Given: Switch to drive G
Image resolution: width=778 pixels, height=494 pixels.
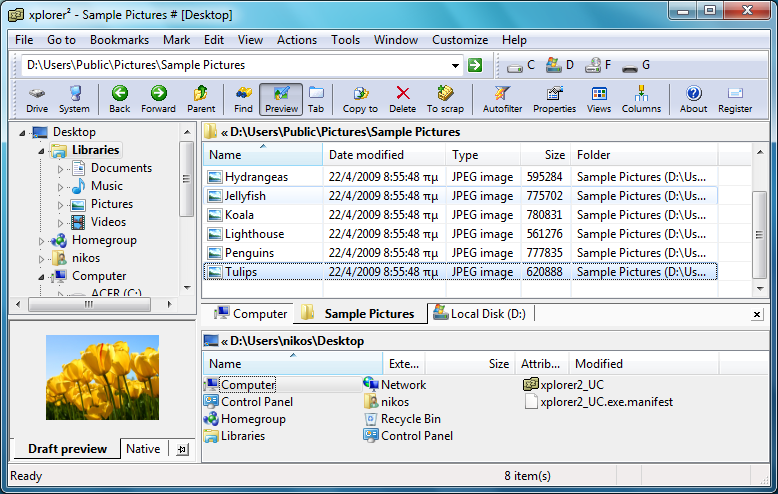Looking at the screenshot, I should pos(636,65).
